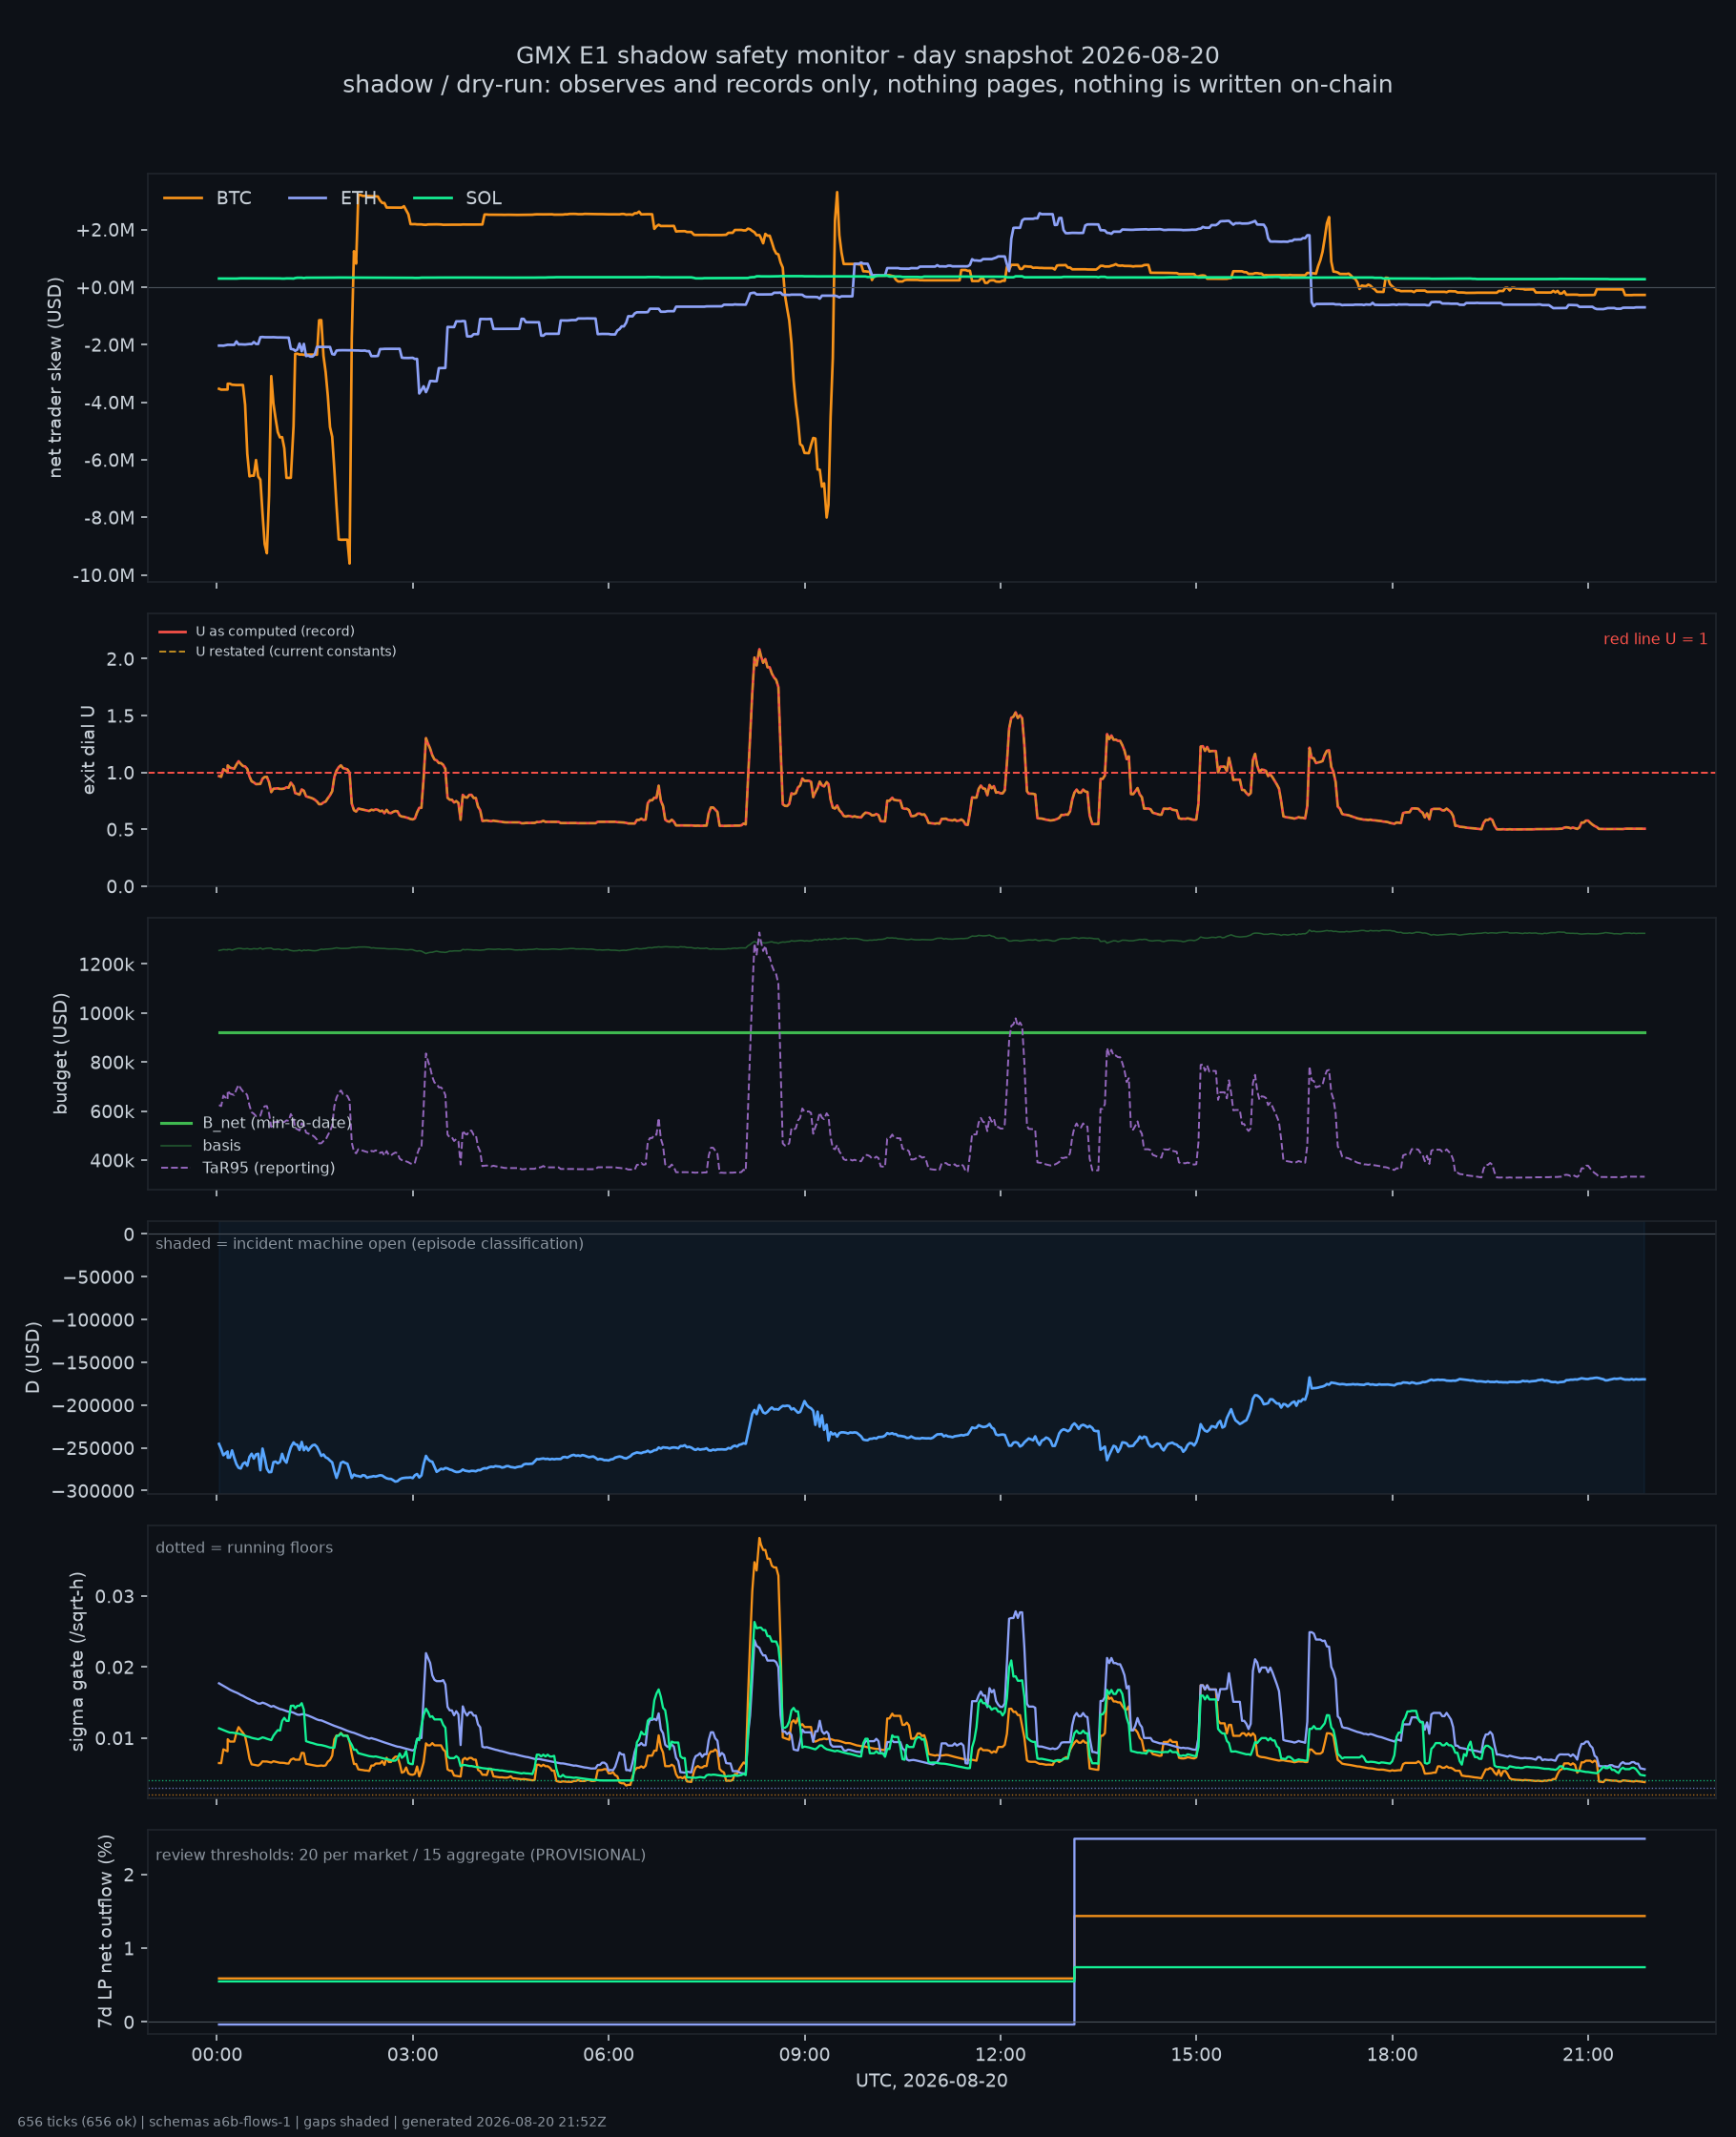
Task: Click the '0.02' sigma gate tick
Action: coord(115,1667)
